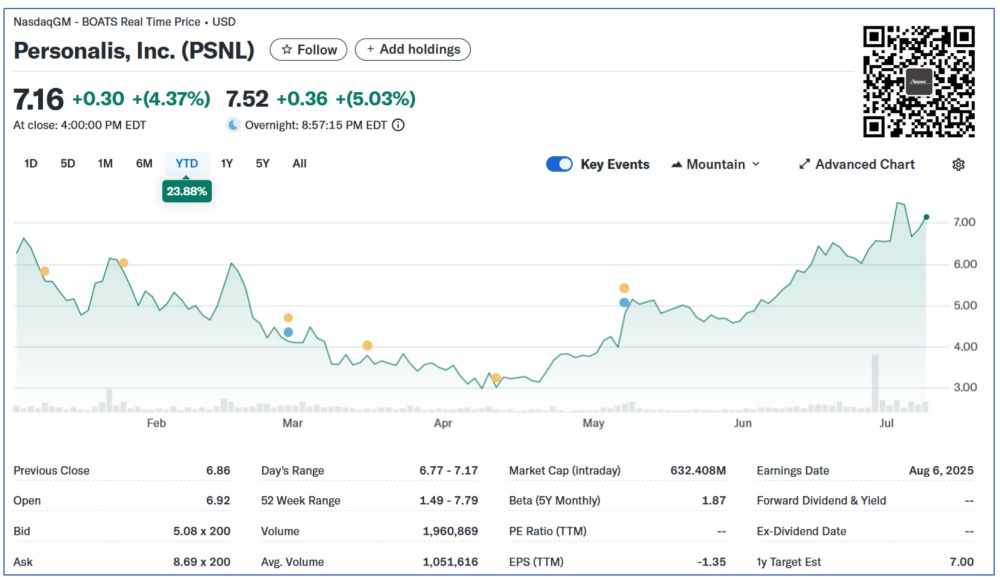This screenshot has height=577, width=1000.
Task: Click the Earnings Date value Aug 6, 2025
Action: [941, 471]
